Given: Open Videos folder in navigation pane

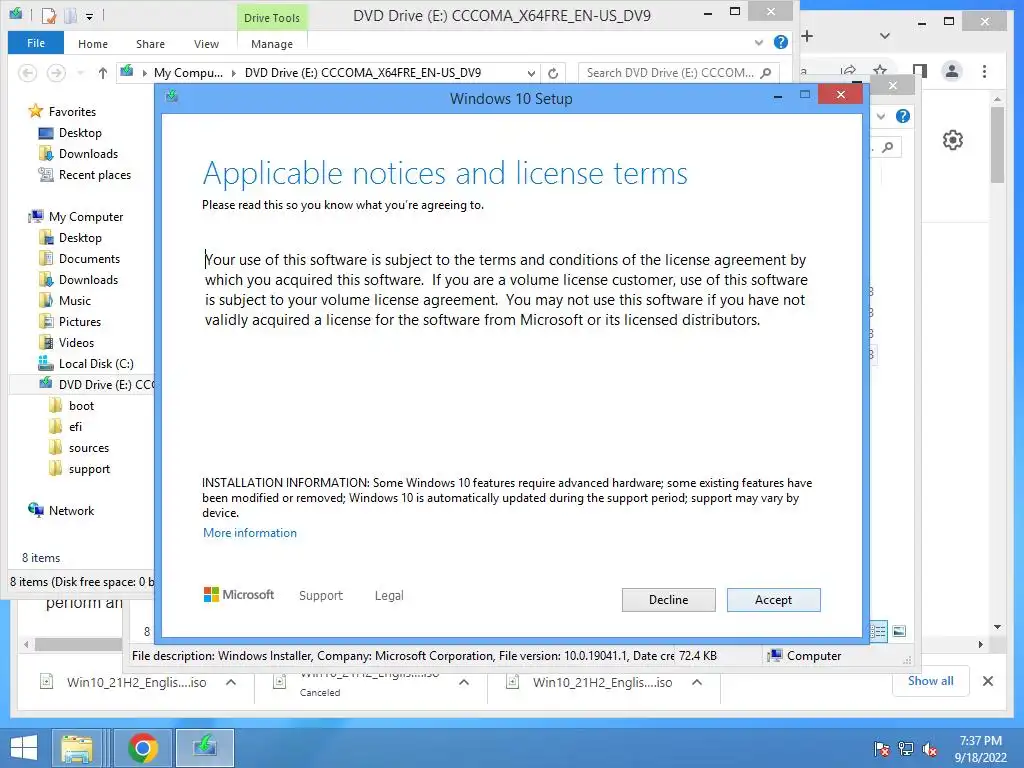Looking at the screenshot, I should [76, 342].
